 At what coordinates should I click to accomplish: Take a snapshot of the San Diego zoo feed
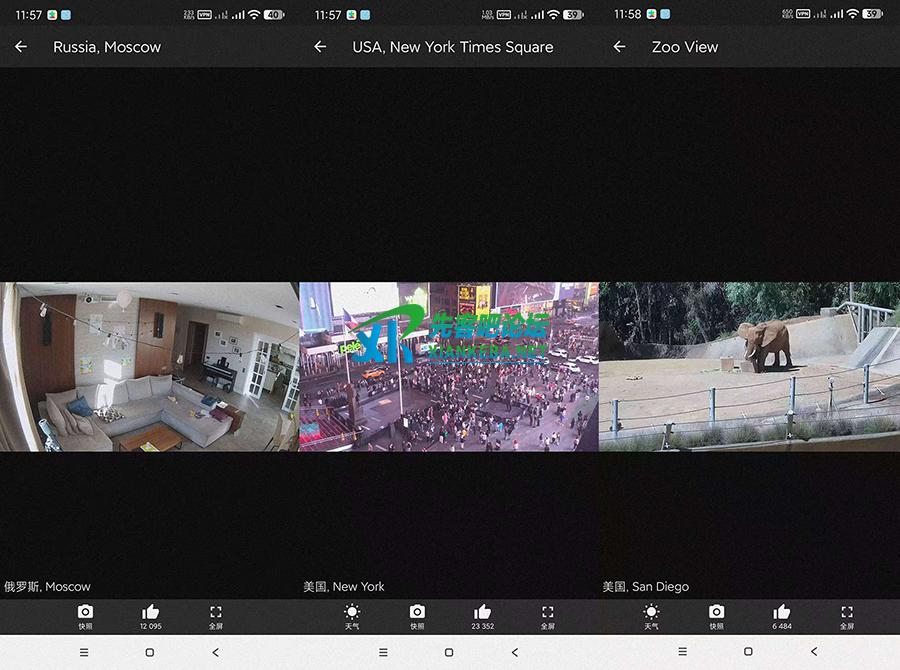pyautogui.click(x=716, y=615)
